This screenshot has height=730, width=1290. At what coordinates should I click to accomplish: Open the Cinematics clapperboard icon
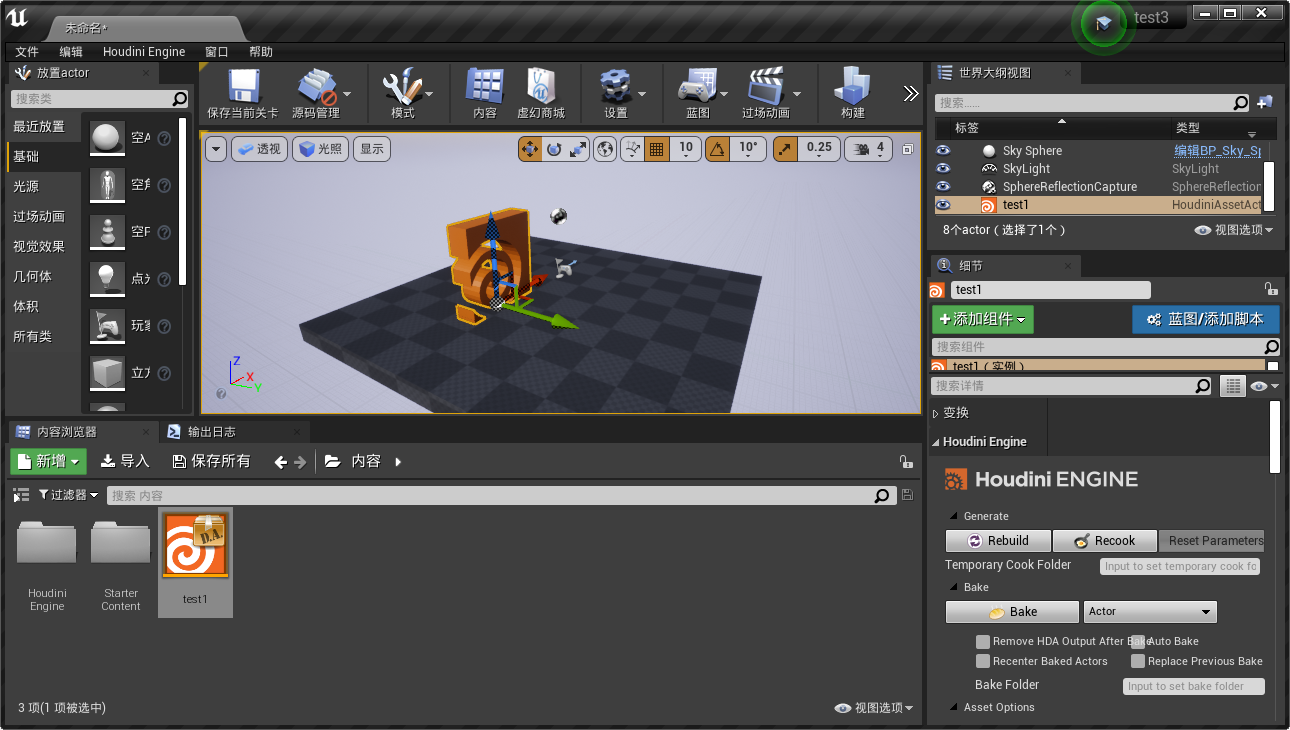point(765,86)
